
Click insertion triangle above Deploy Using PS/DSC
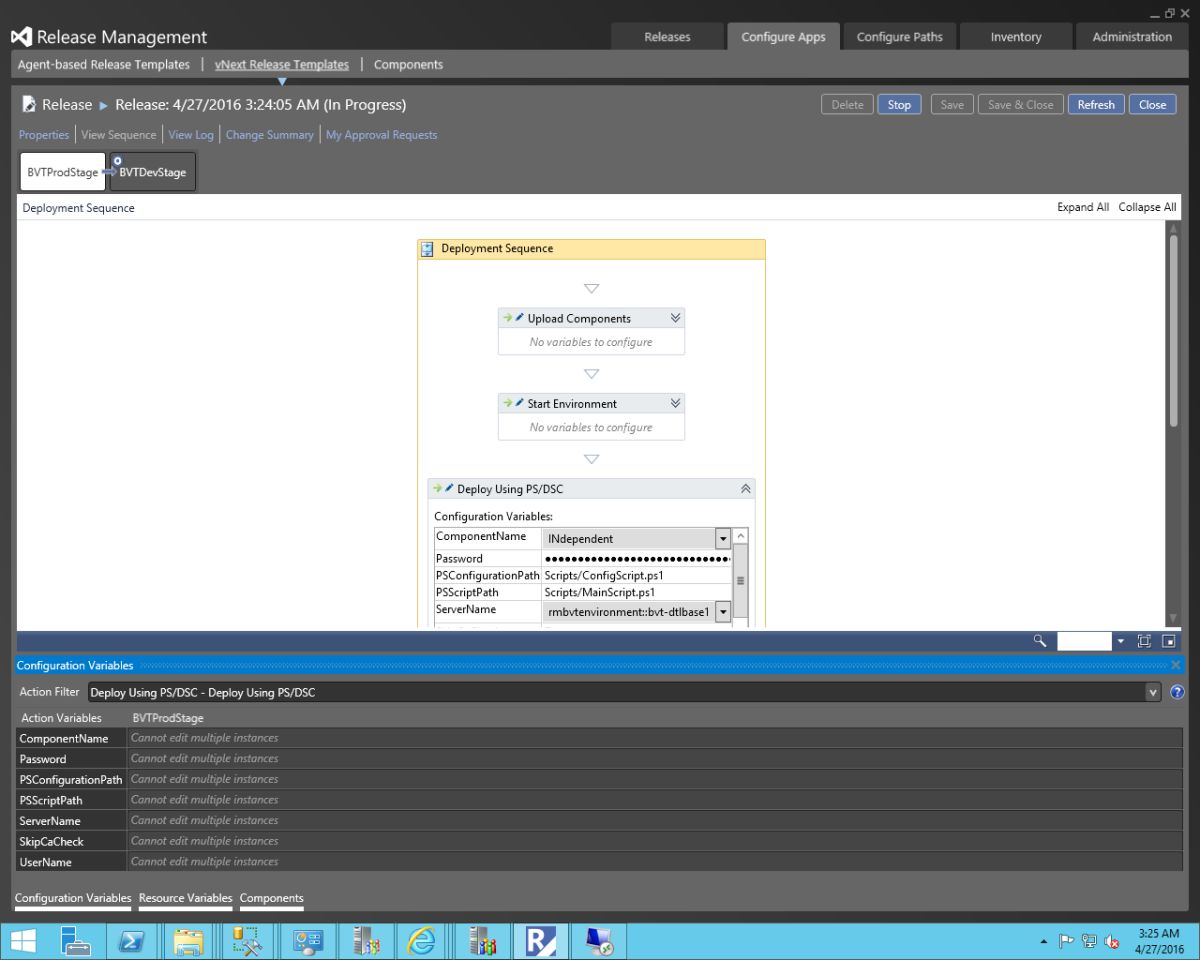point(591,459)
